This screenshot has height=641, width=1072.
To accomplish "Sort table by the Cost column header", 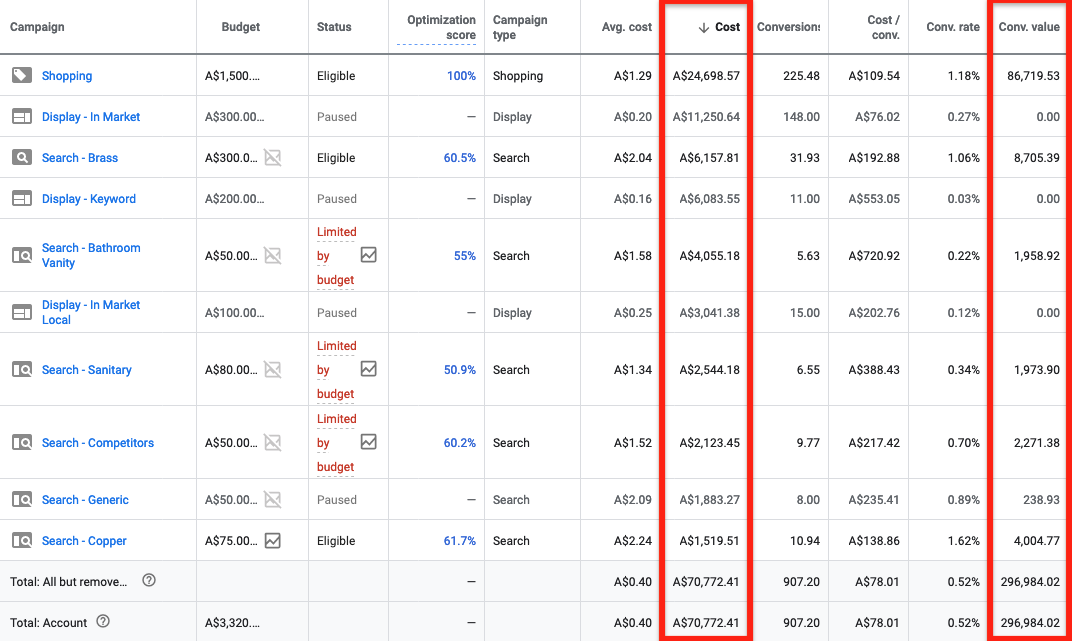I will pyautogui.click(x=727, y=27).
